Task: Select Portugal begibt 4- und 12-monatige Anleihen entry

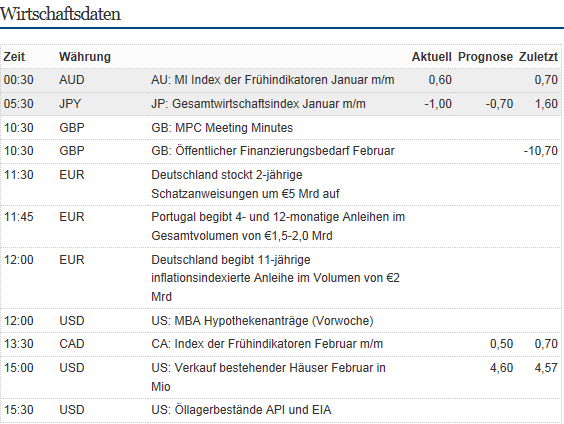Action: pos(278,227)
